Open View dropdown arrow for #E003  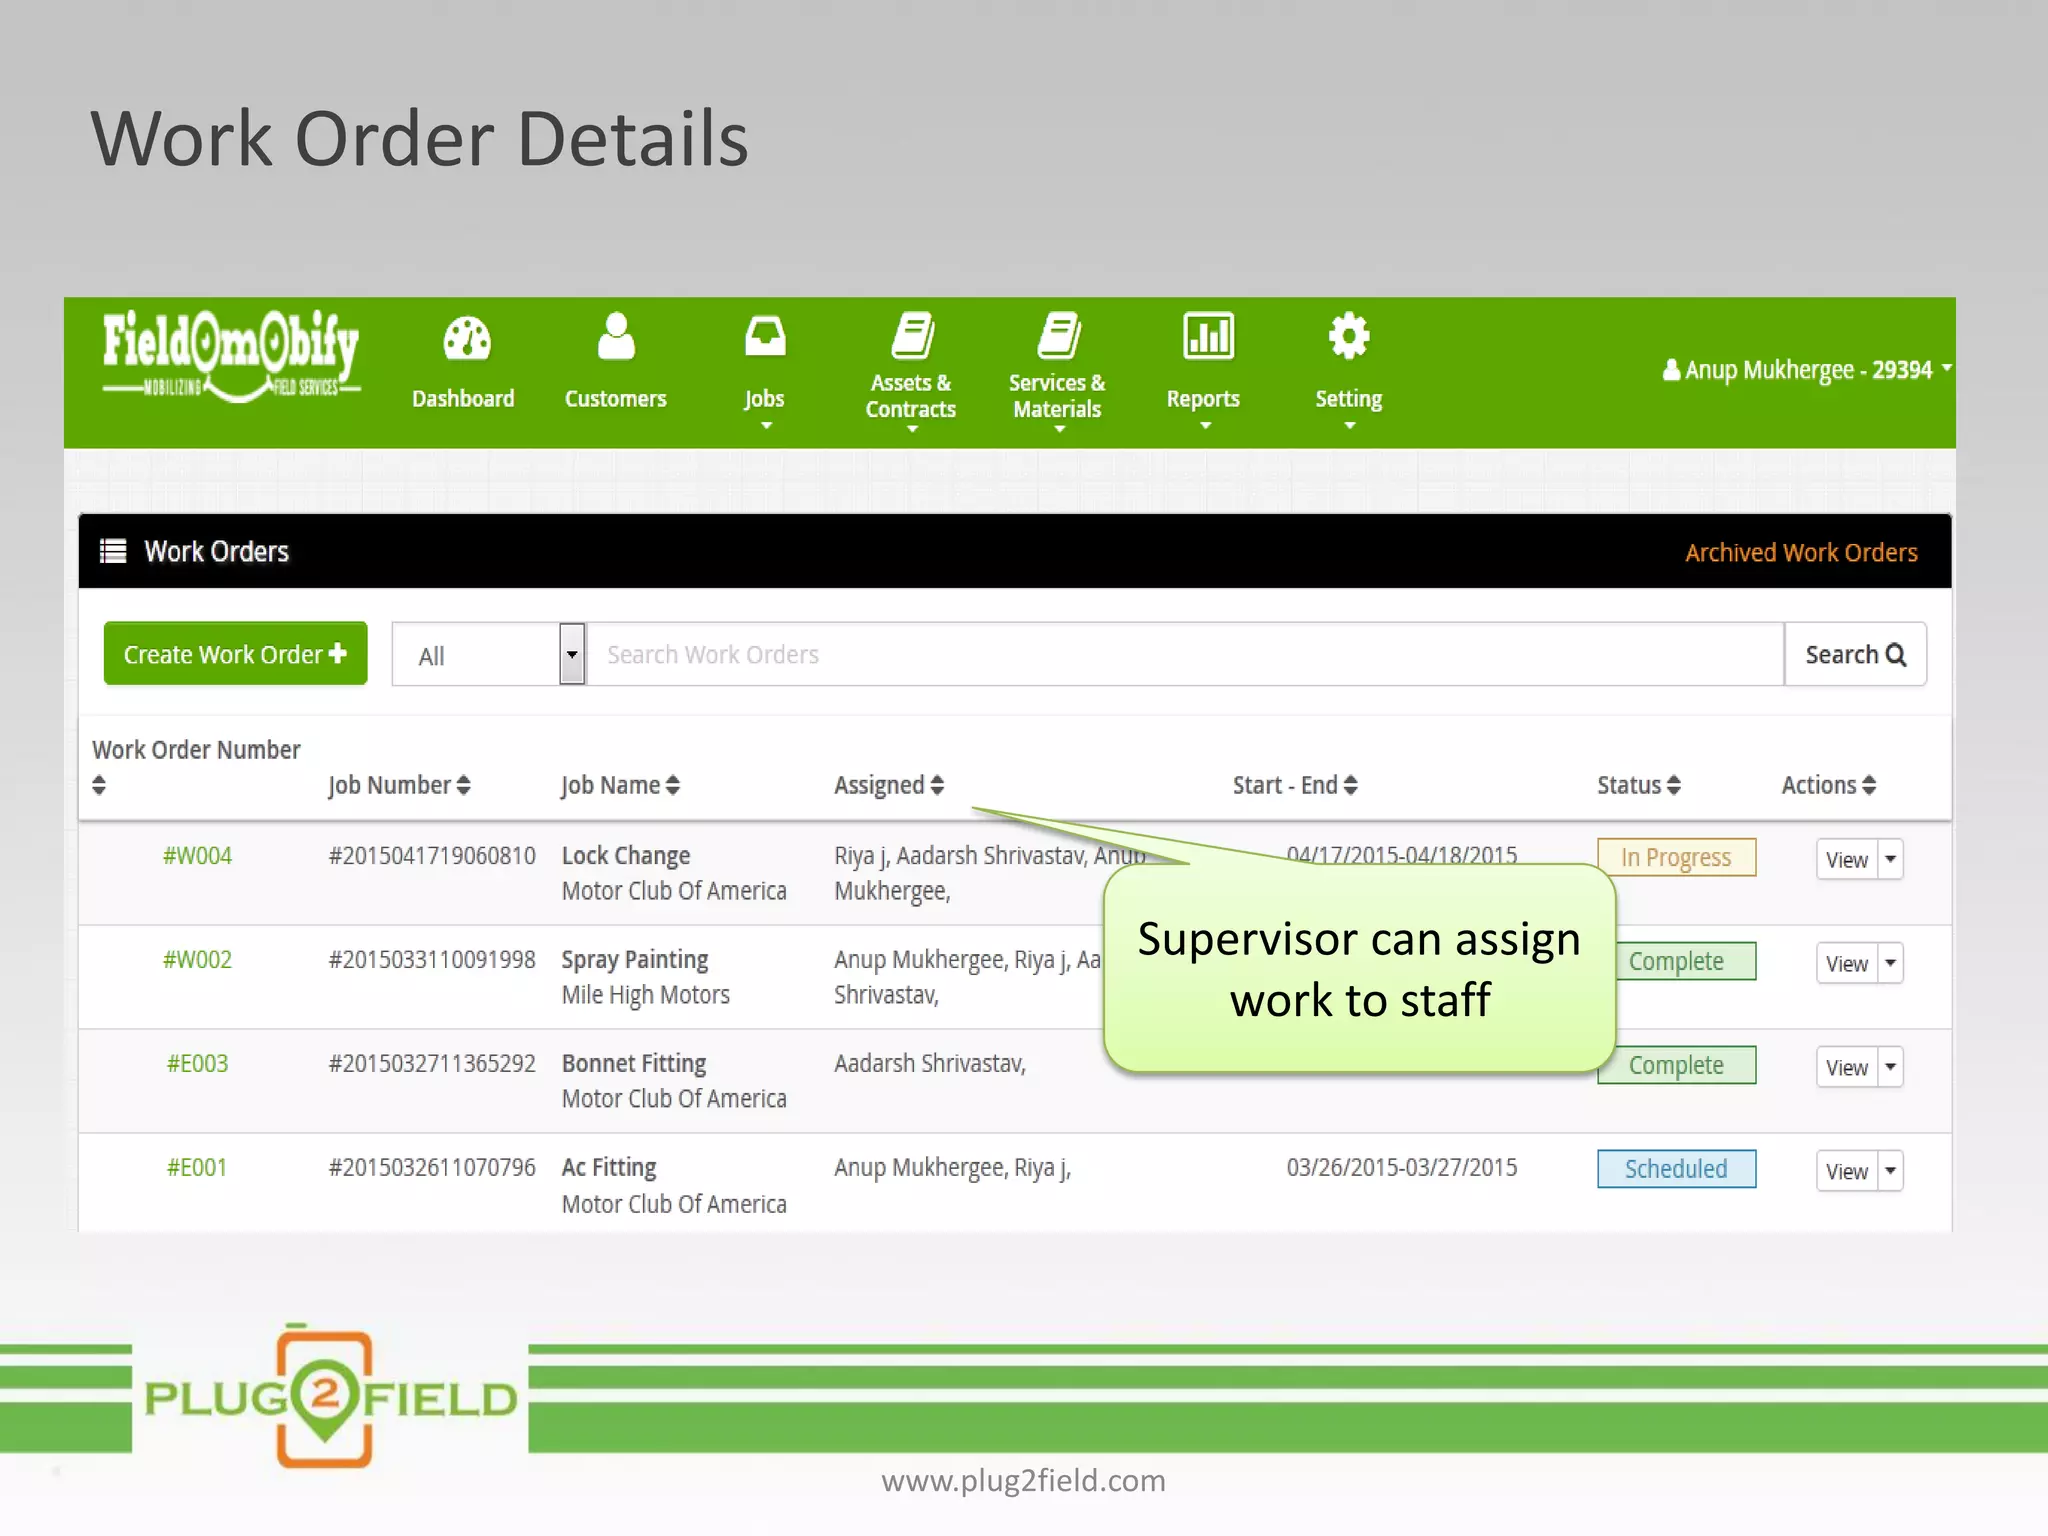click(1891, 1068)
